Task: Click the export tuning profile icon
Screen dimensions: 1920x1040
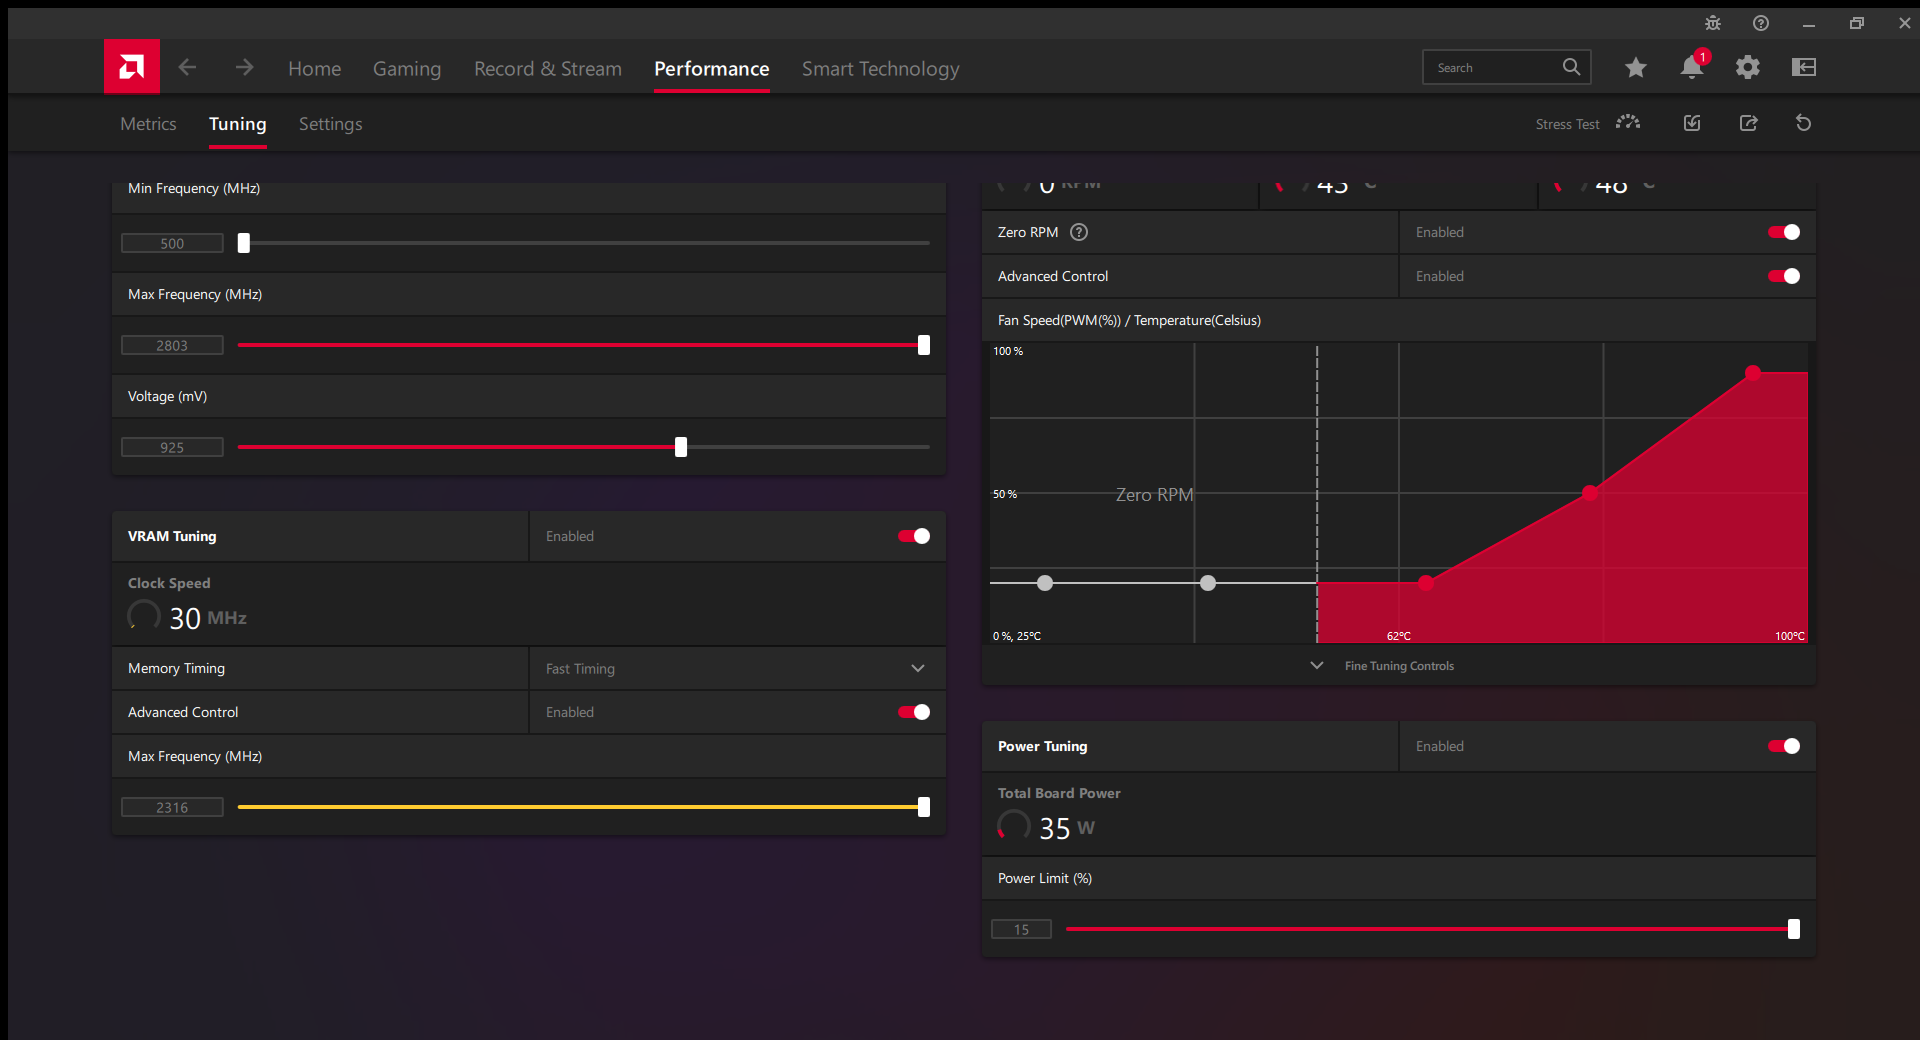Action: click(1748, 123)
